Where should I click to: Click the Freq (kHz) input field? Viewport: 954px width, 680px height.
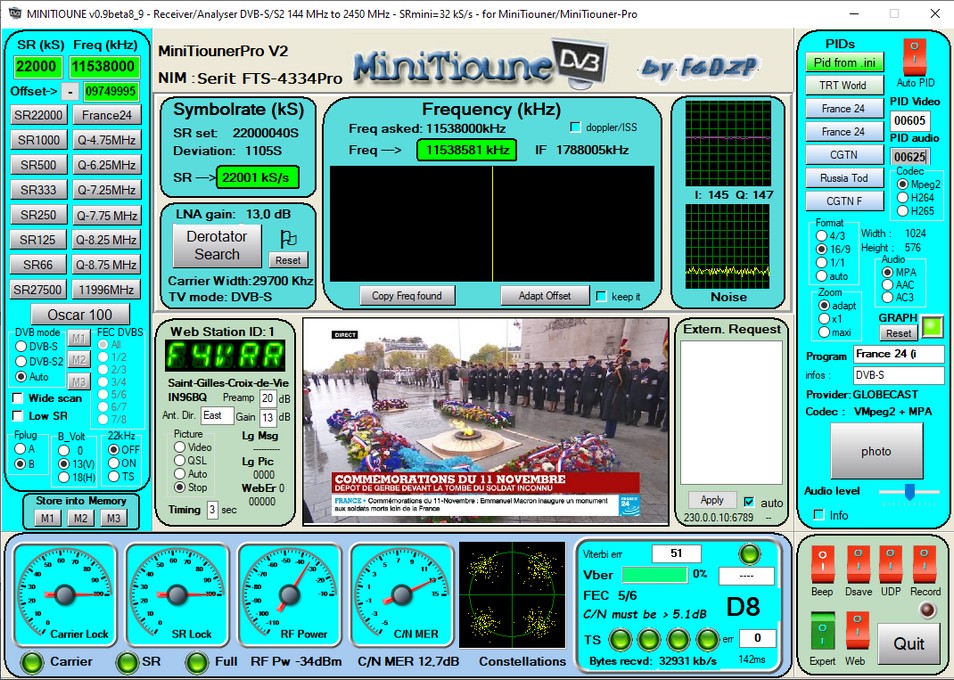[x=104, y=66]
